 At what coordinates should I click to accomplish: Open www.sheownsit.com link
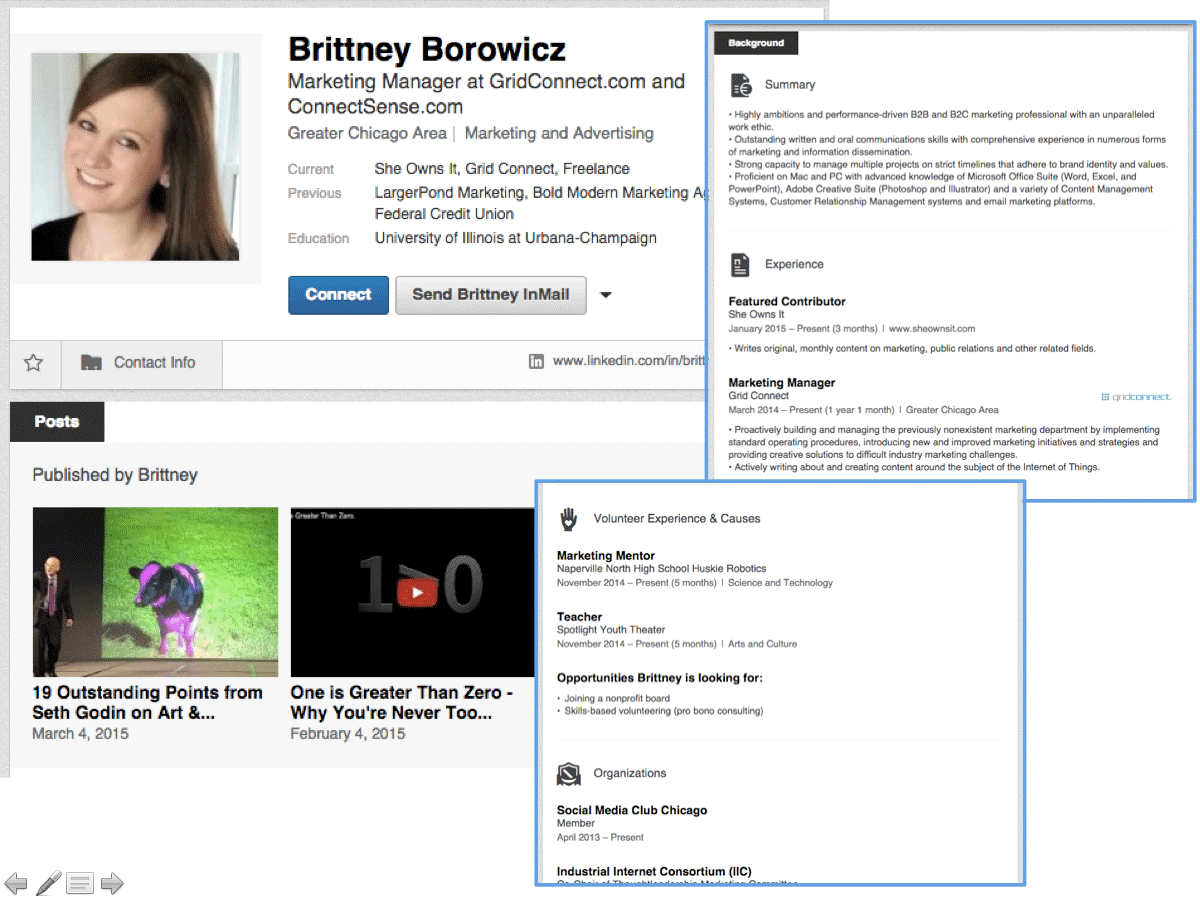coord(932,328)
